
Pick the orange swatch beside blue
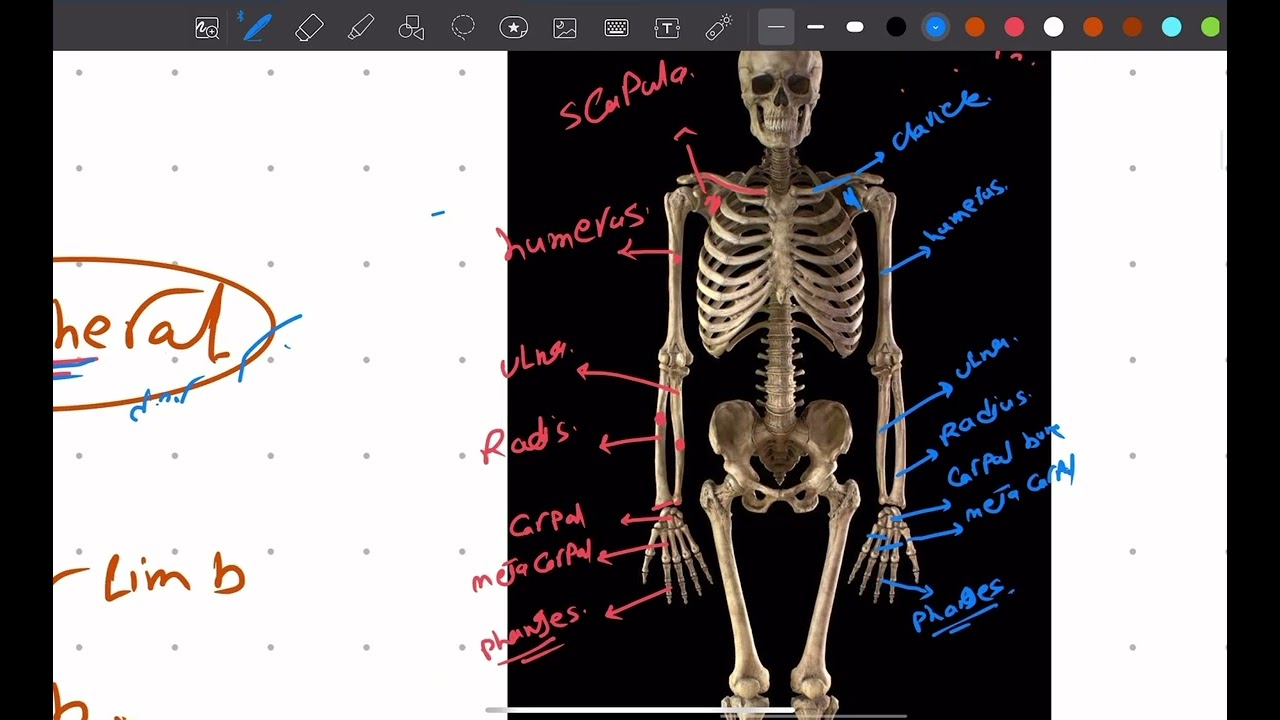pyautogui.click(x=975, y=27)
